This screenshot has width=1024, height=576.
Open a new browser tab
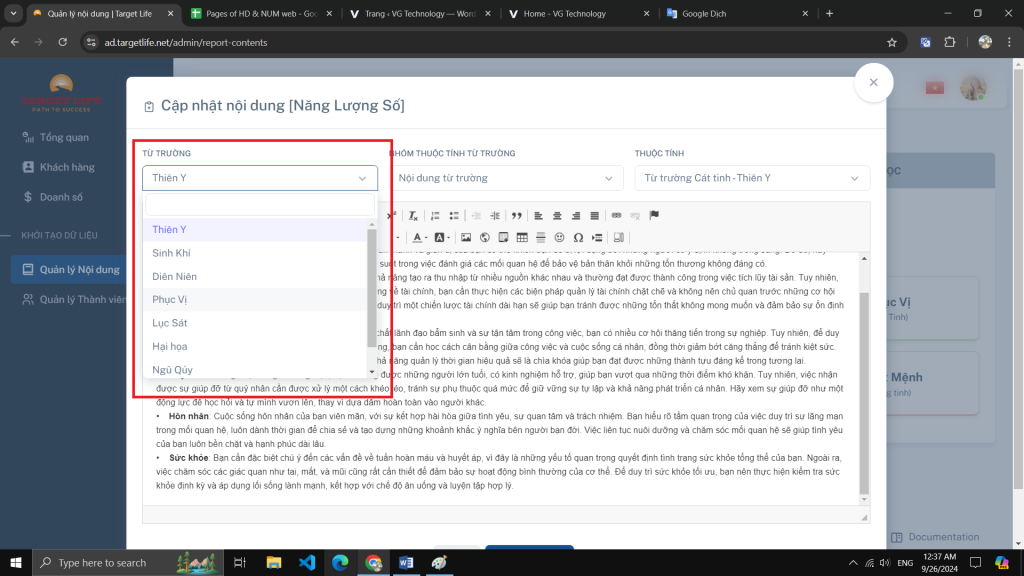(829, 13)
